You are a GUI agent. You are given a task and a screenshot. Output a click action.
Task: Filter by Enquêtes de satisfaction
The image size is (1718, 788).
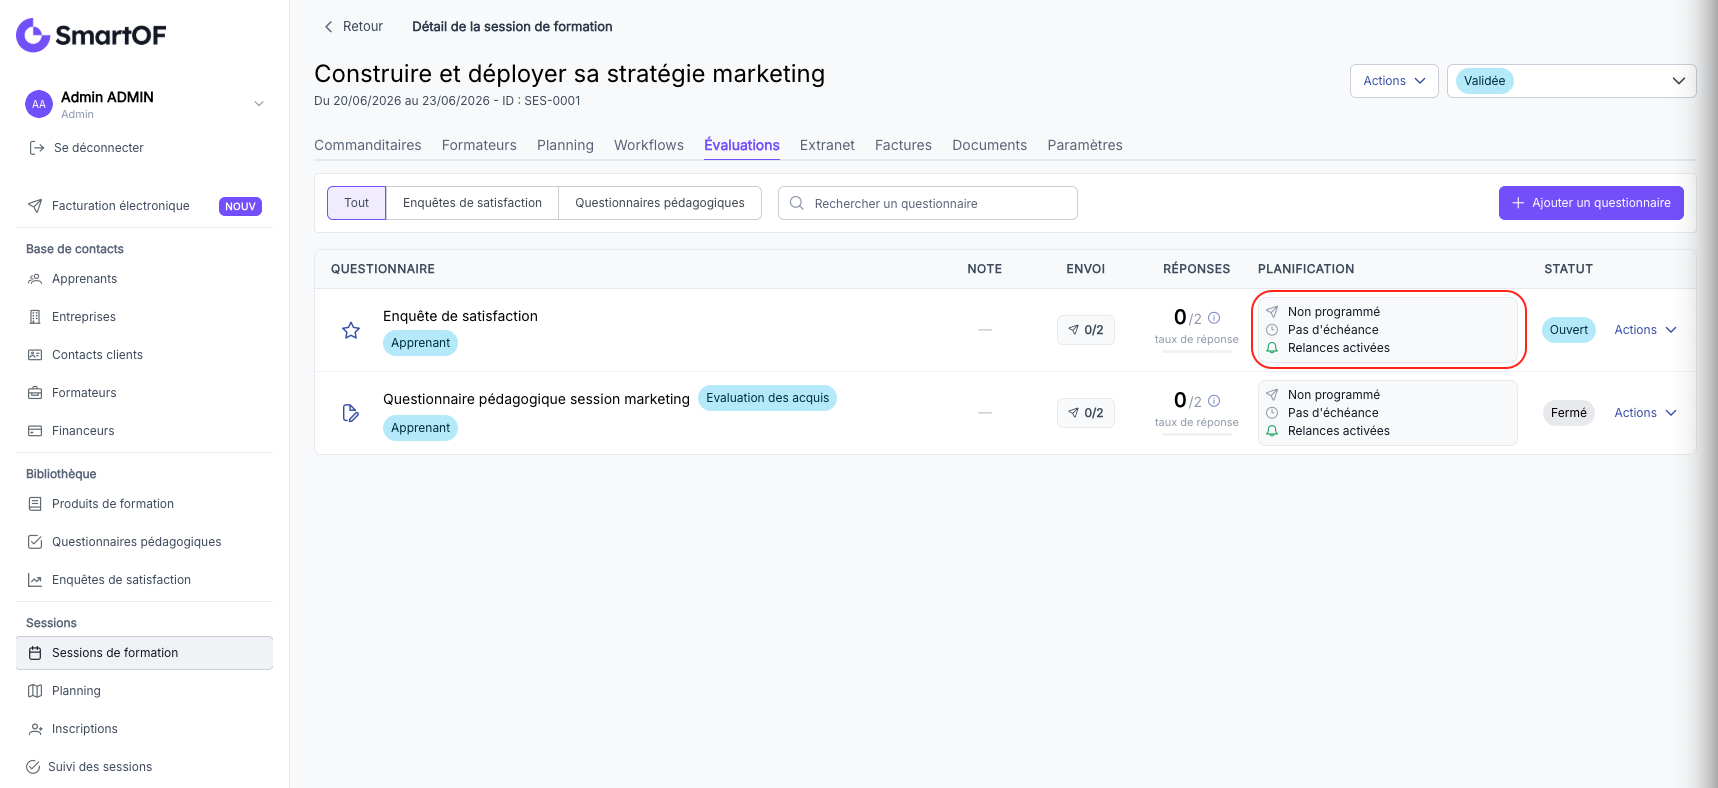point(472,203)
